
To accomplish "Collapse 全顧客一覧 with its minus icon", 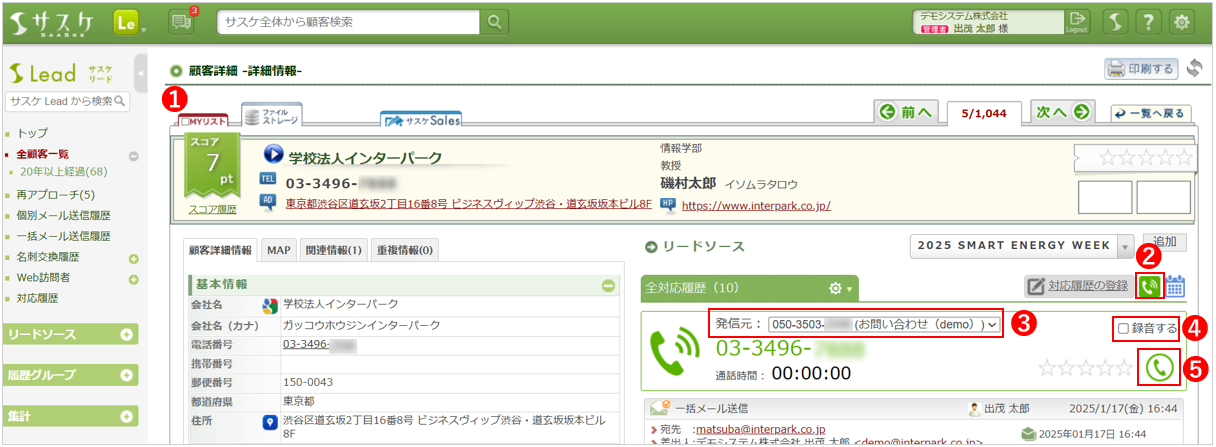I will 133,156.
